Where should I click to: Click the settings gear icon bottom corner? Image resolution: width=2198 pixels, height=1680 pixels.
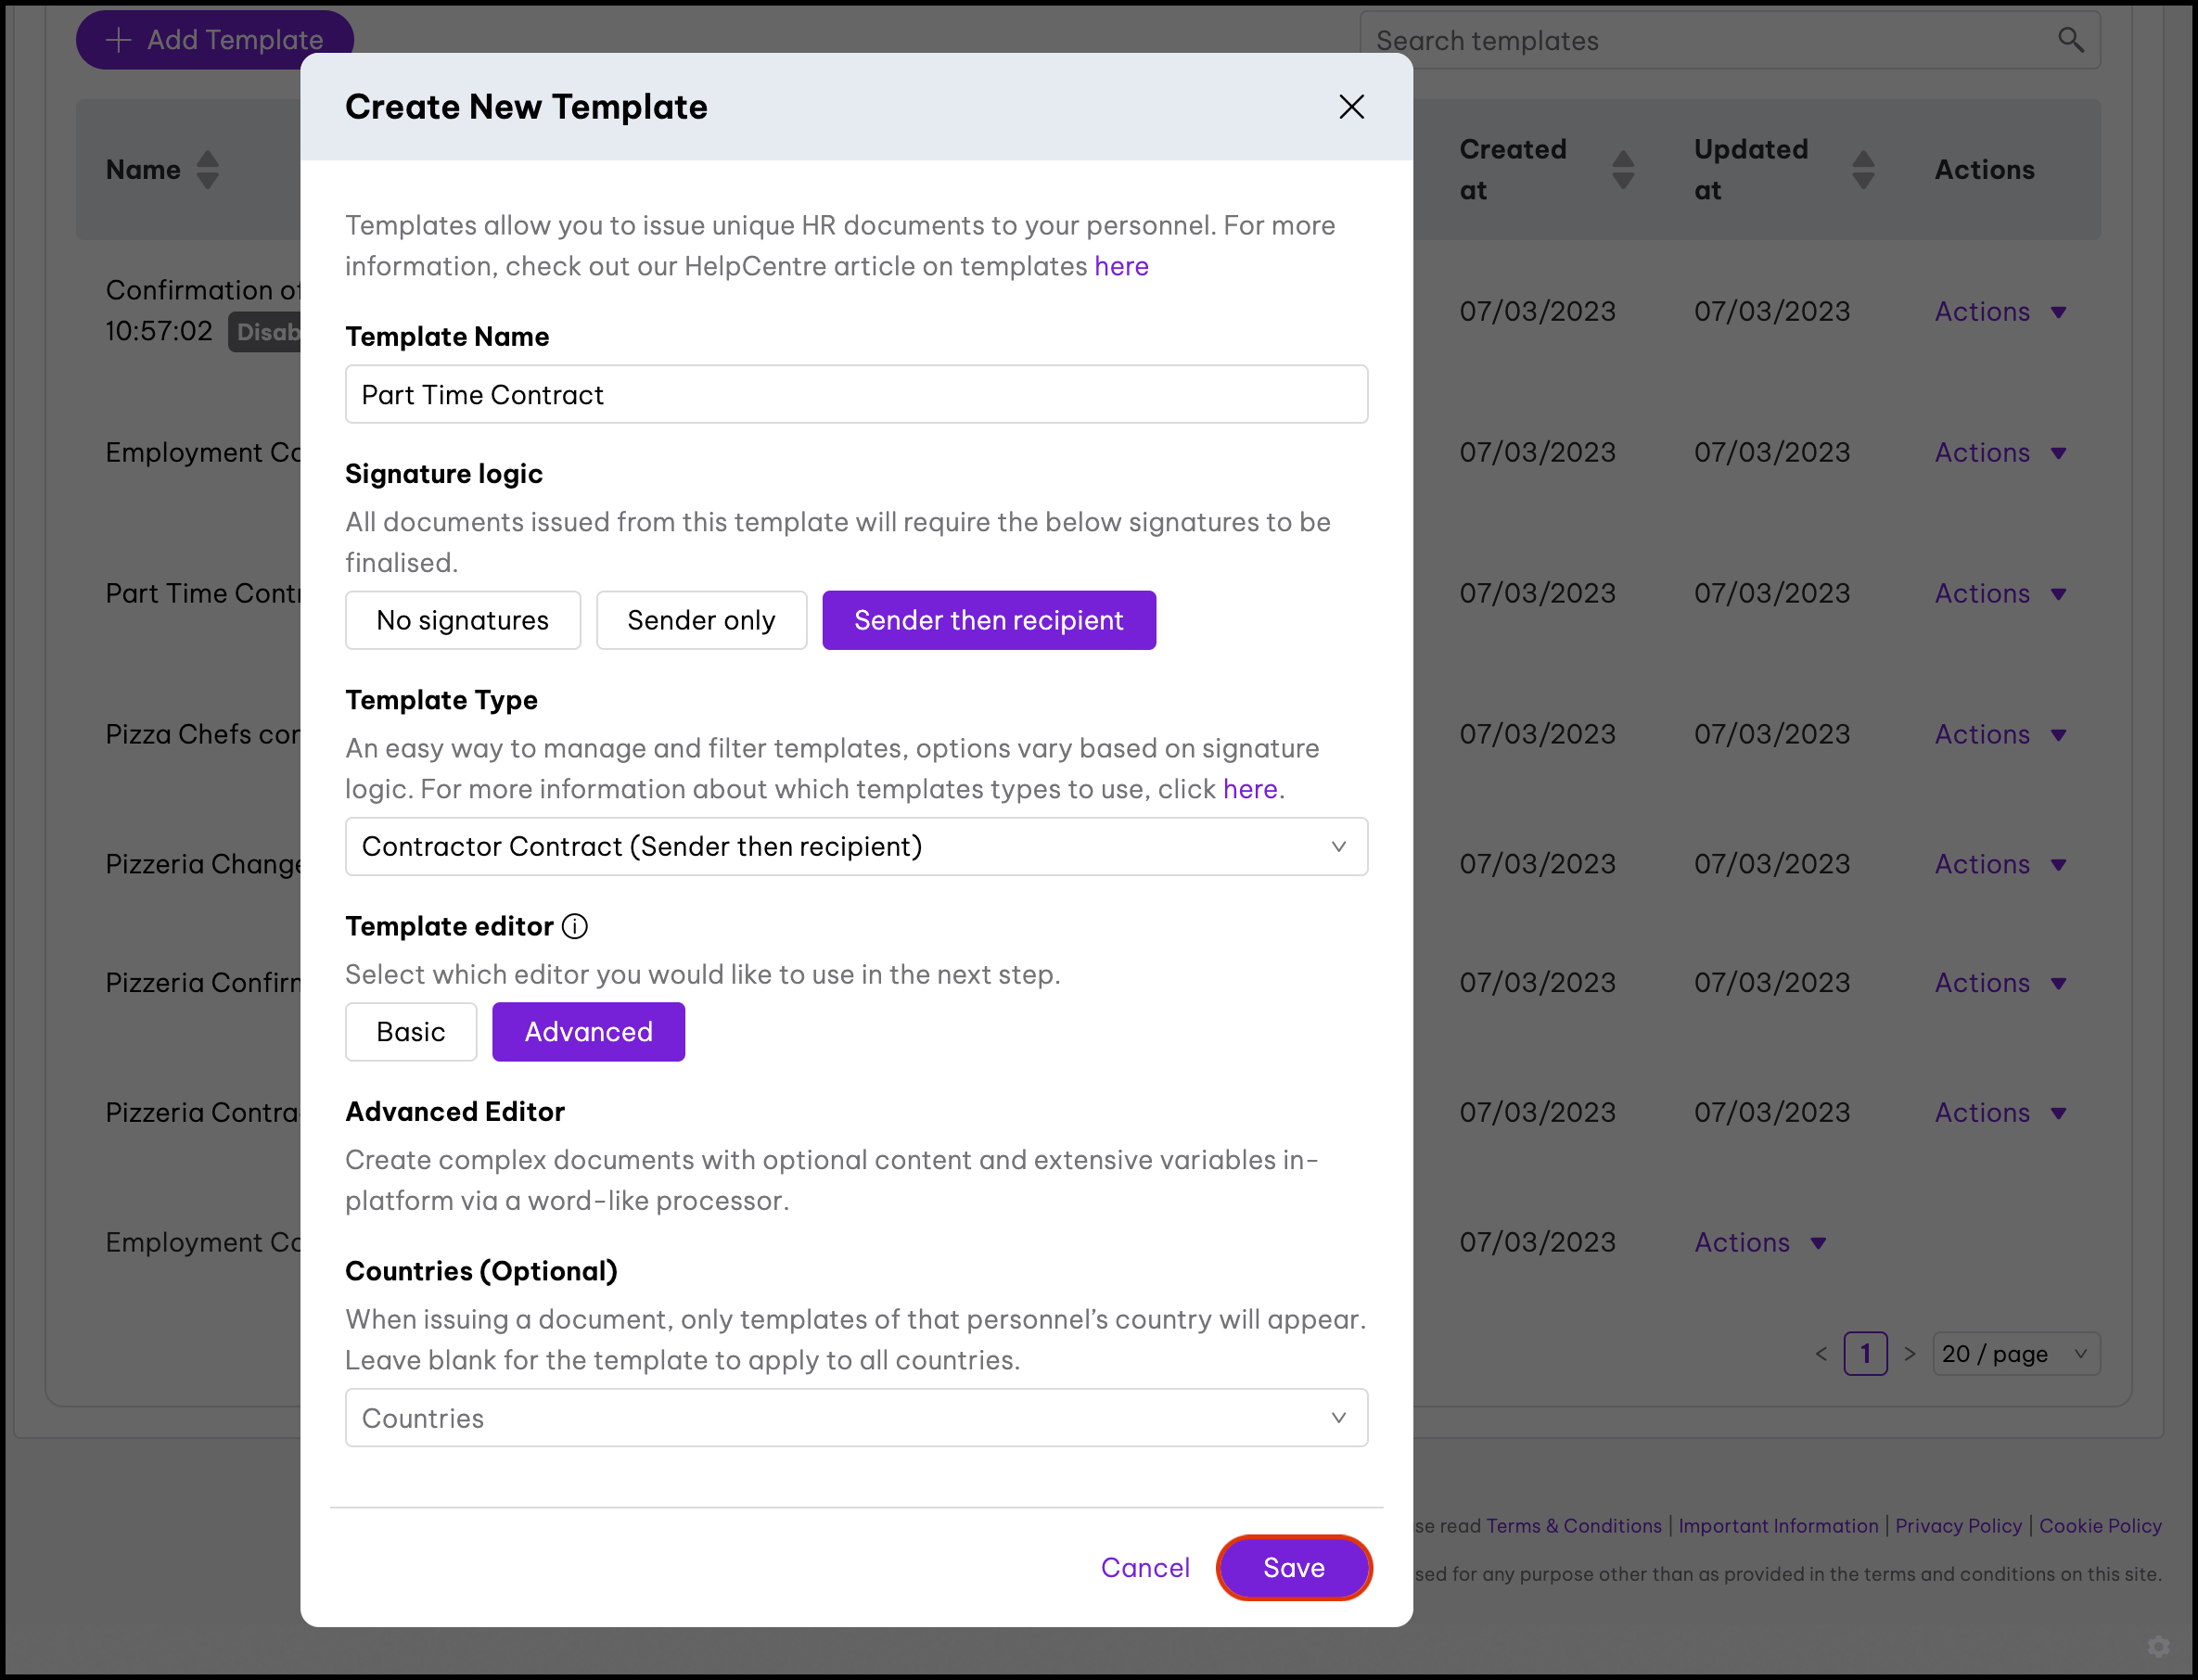tap(2158, 1646)
